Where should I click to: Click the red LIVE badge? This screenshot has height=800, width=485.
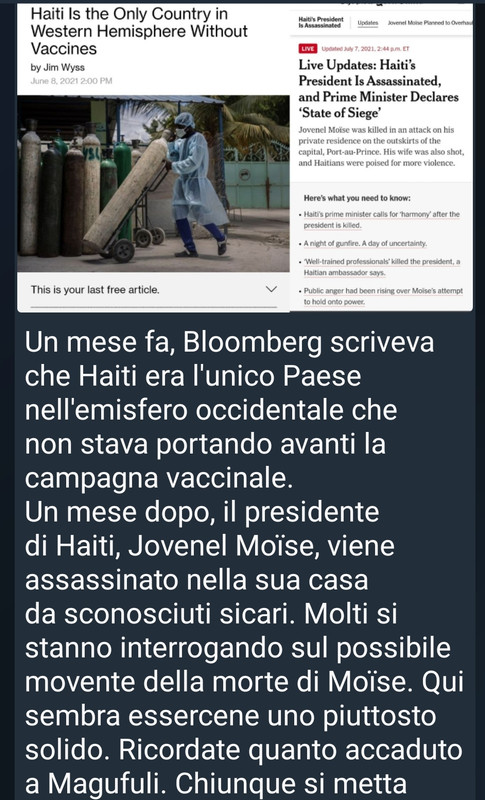pos(308,48)
